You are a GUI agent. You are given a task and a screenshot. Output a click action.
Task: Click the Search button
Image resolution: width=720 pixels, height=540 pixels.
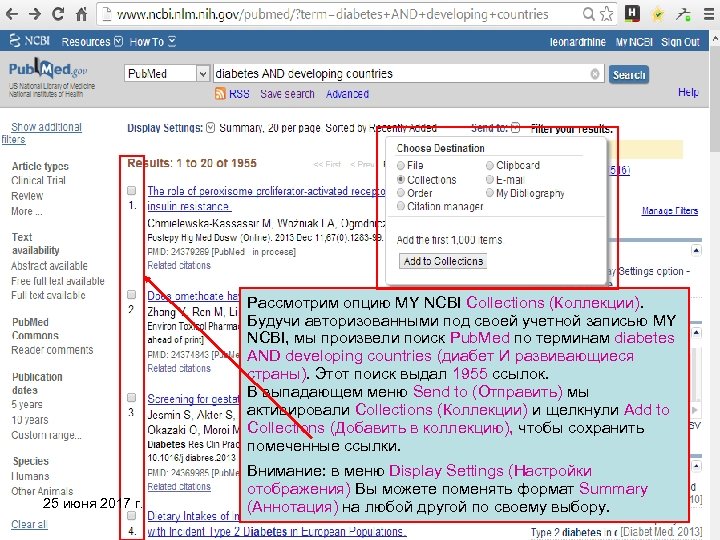pos(629,74)
